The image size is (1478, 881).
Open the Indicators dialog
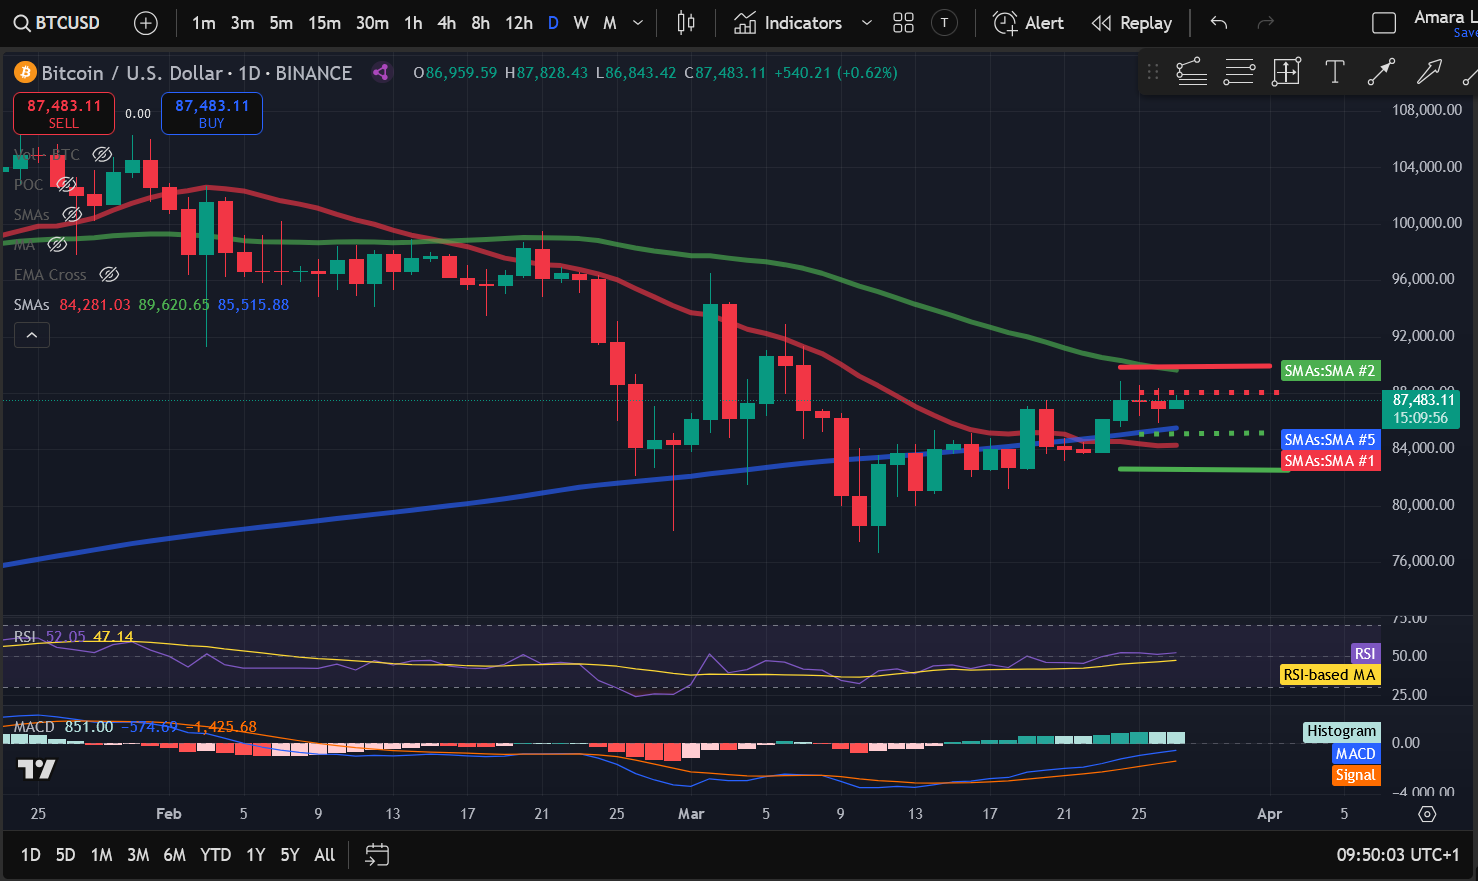788,23
